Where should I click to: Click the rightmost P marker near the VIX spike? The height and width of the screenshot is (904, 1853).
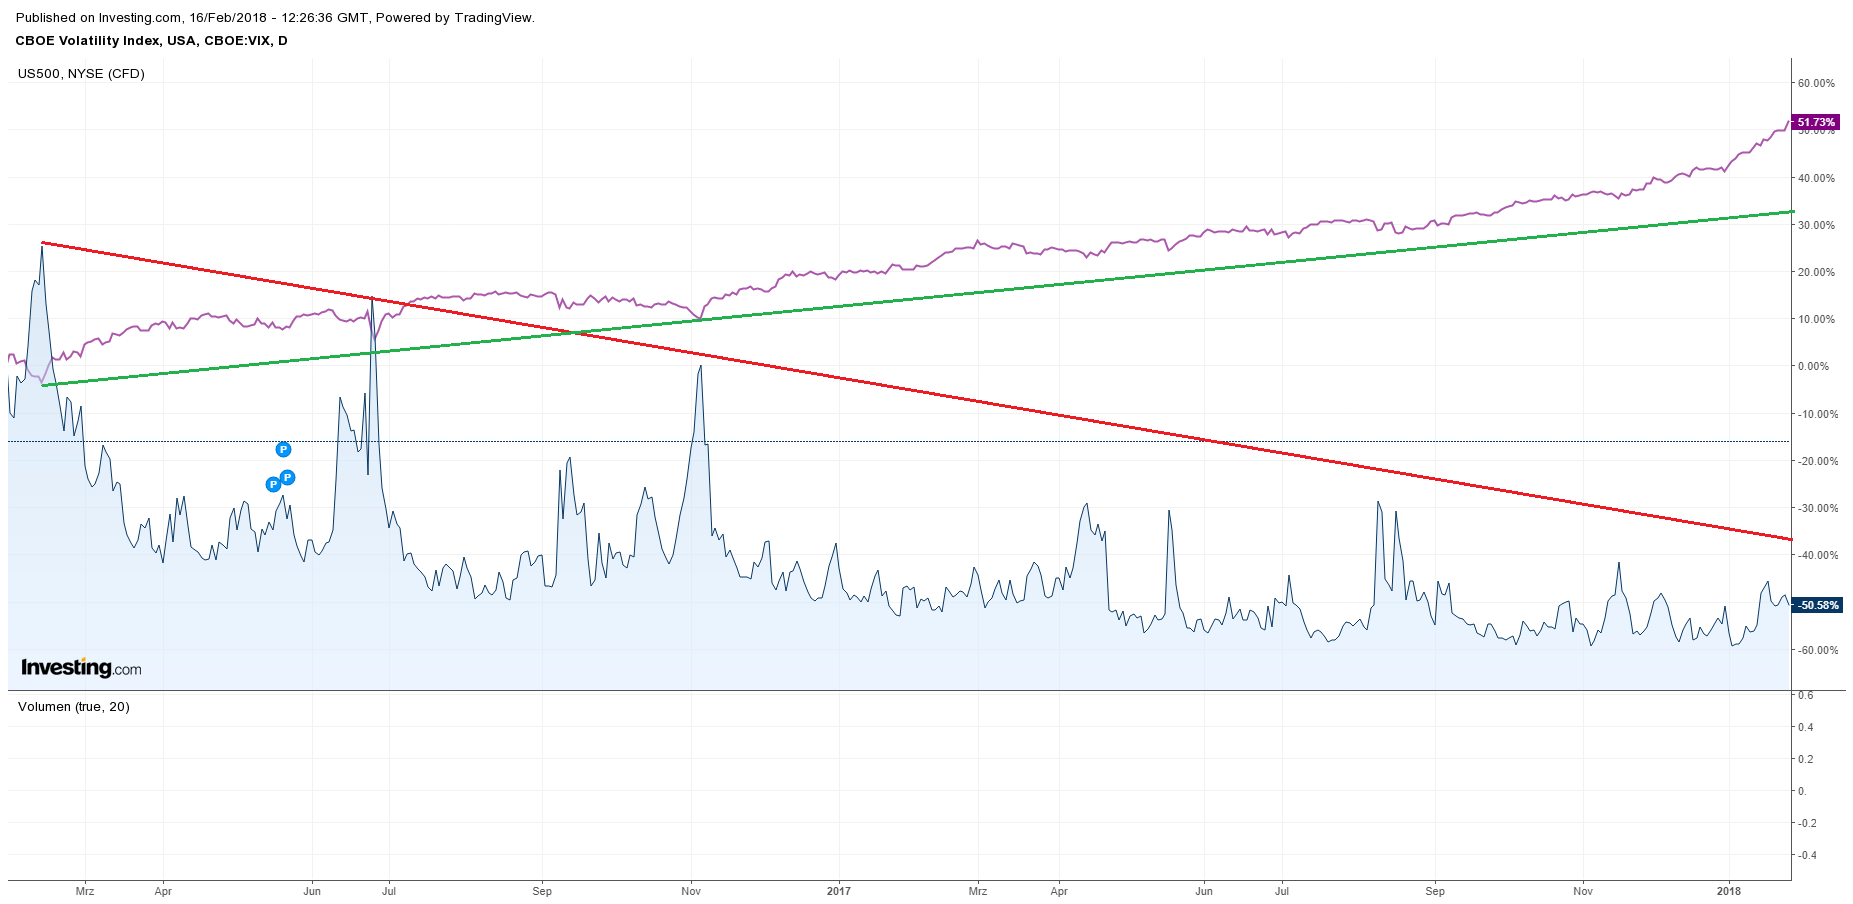tap(287, 478)
